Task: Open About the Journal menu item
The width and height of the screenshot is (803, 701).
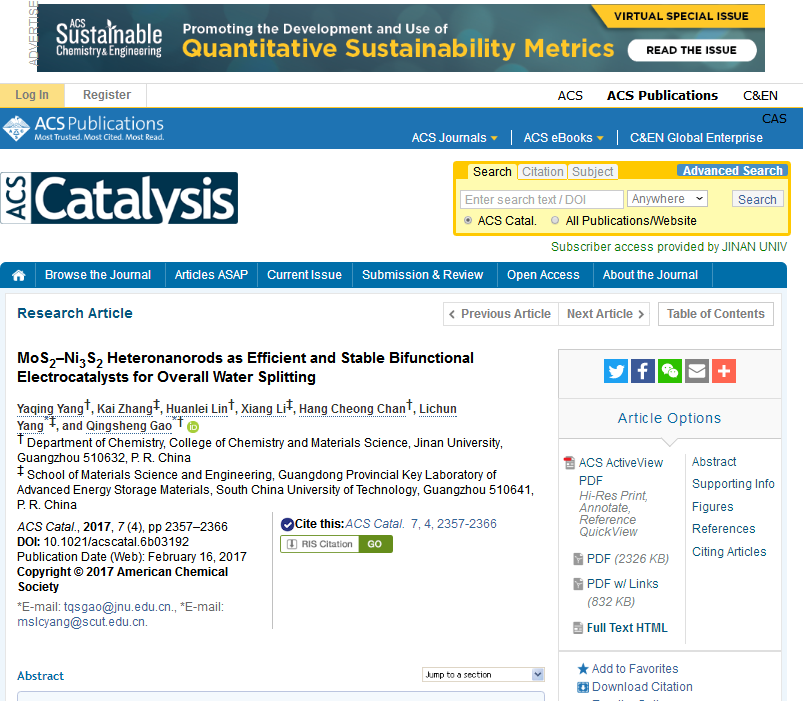Action: (x=650, y=275)
